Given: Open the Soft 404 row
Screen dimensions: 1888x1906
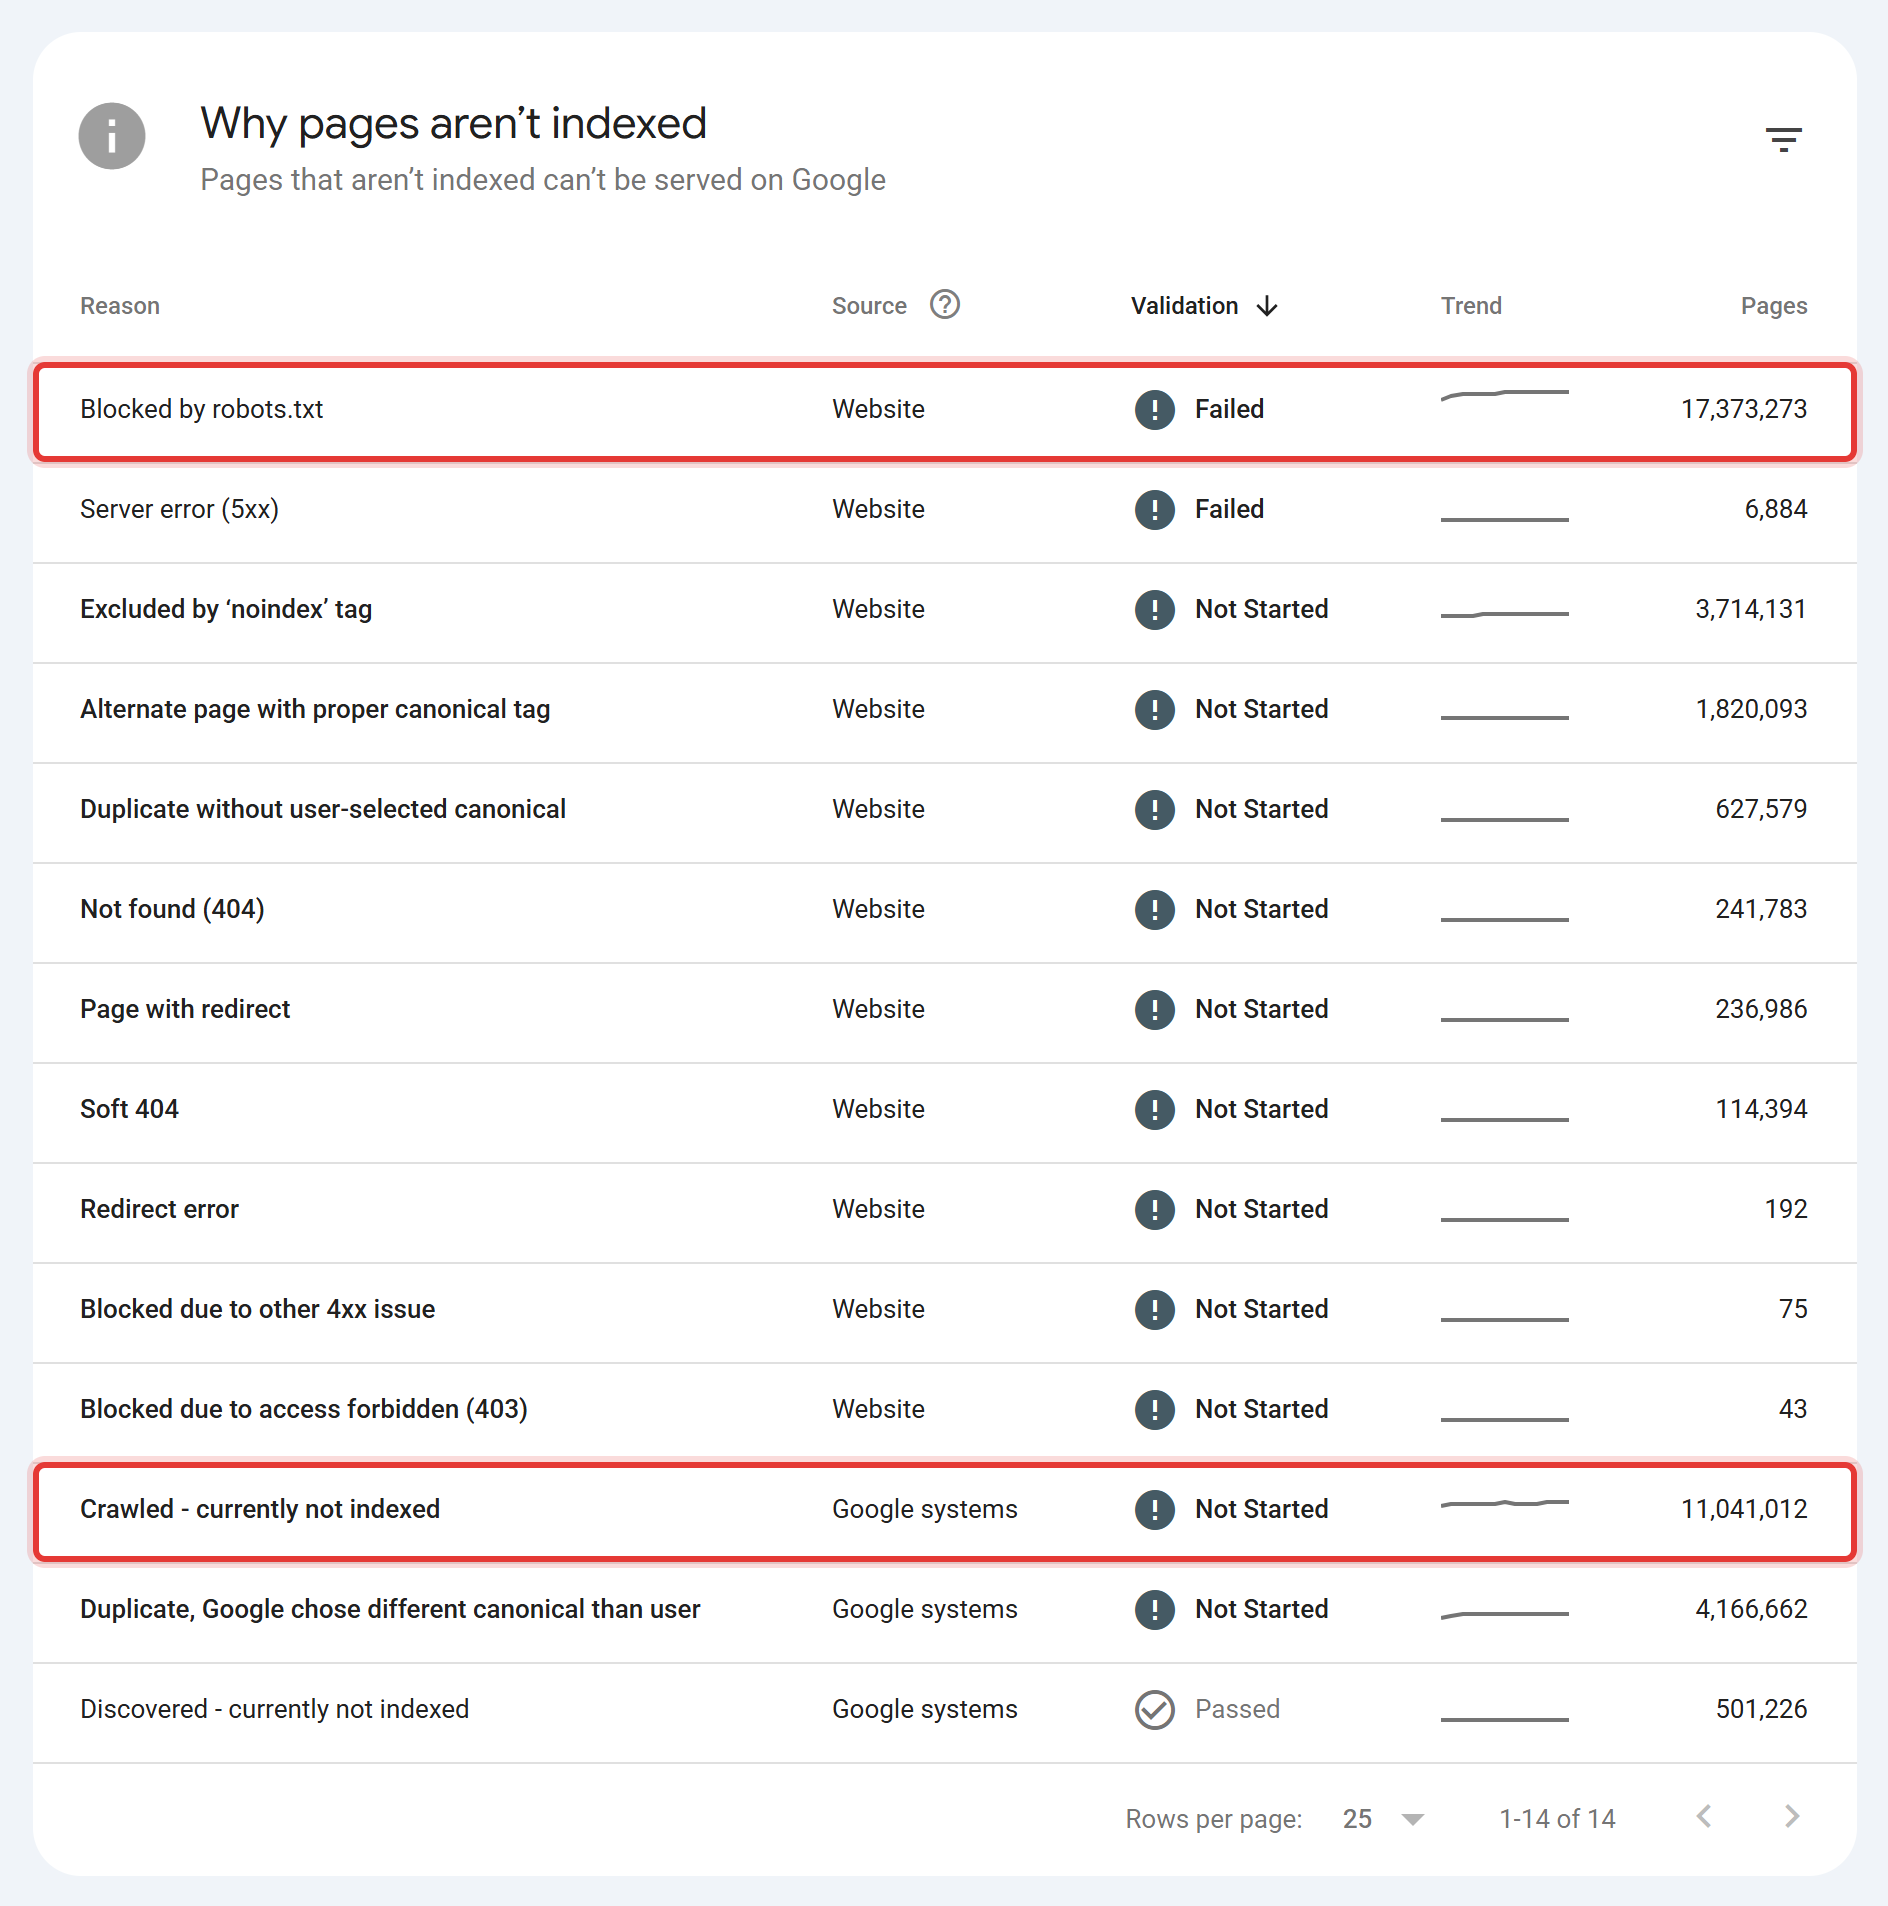Looking at the screenshot, I should [x=945, y=1112].
